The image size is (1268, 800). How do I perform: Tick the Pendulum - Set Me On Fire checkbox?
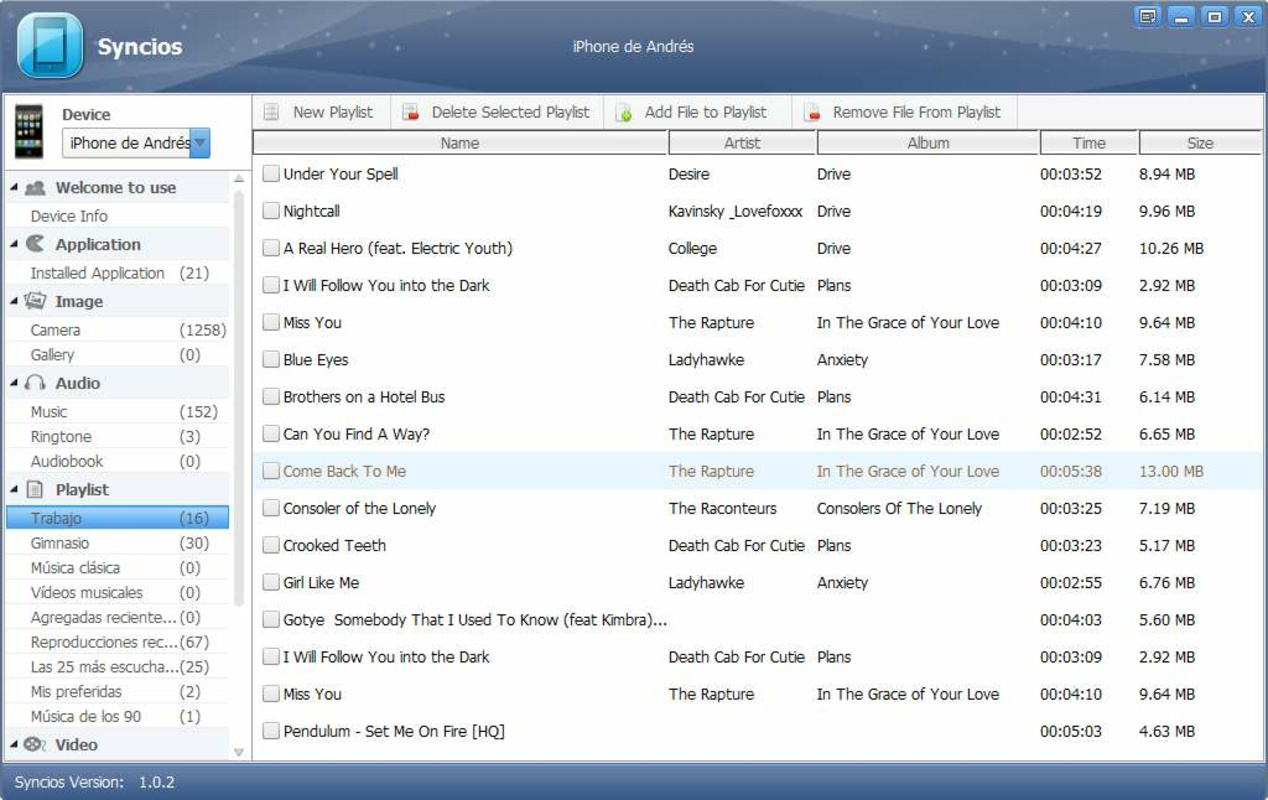click(x=271, y=731)
